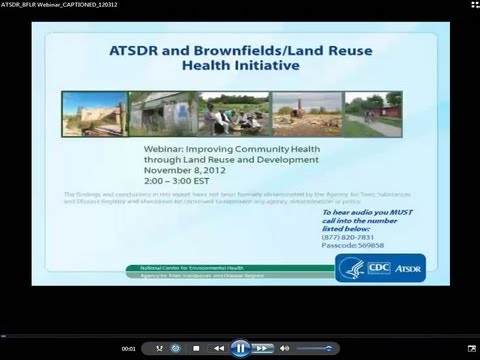This screenshot has width=480, height=360.
Task: Toggle shuffle mode in player controls
Action: (x=159, y=348)
